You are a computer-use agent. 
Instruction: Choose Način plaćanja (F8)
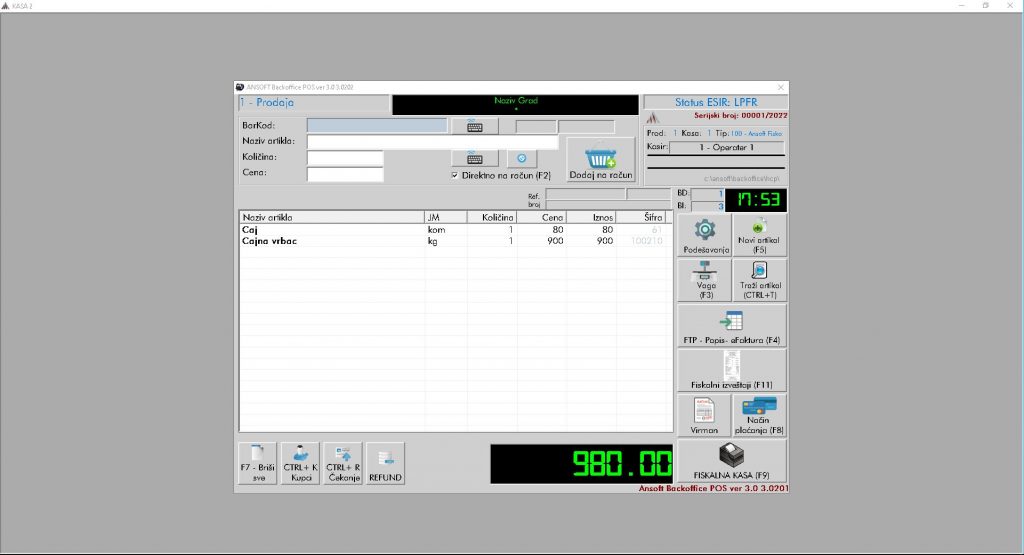click(x=759, y=415)
